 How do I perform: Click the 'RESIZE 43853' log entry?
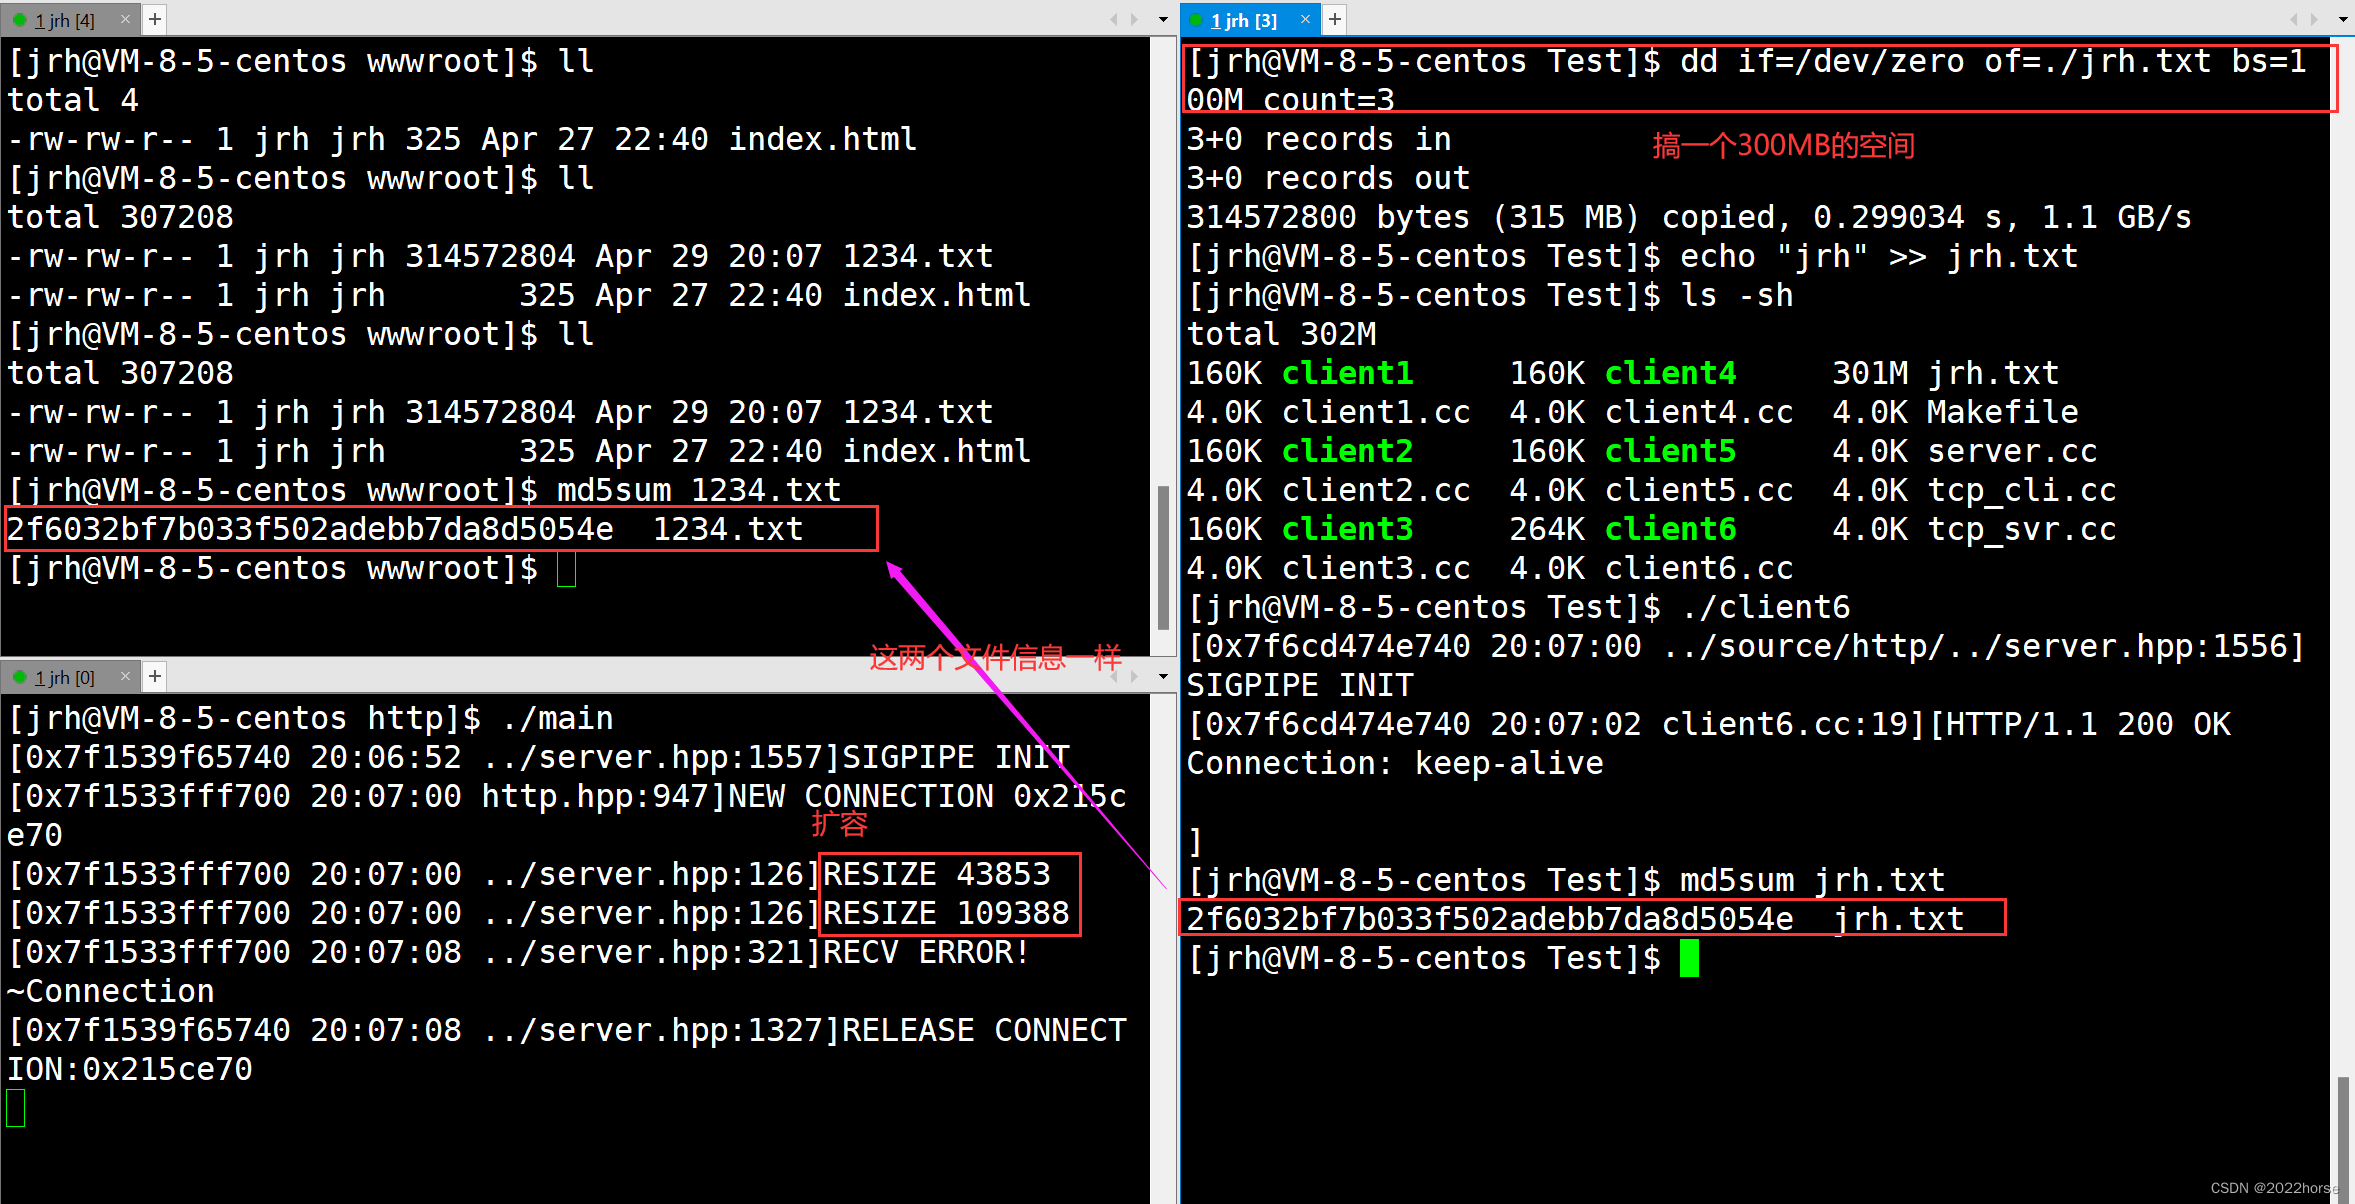[x=937, y=874]
